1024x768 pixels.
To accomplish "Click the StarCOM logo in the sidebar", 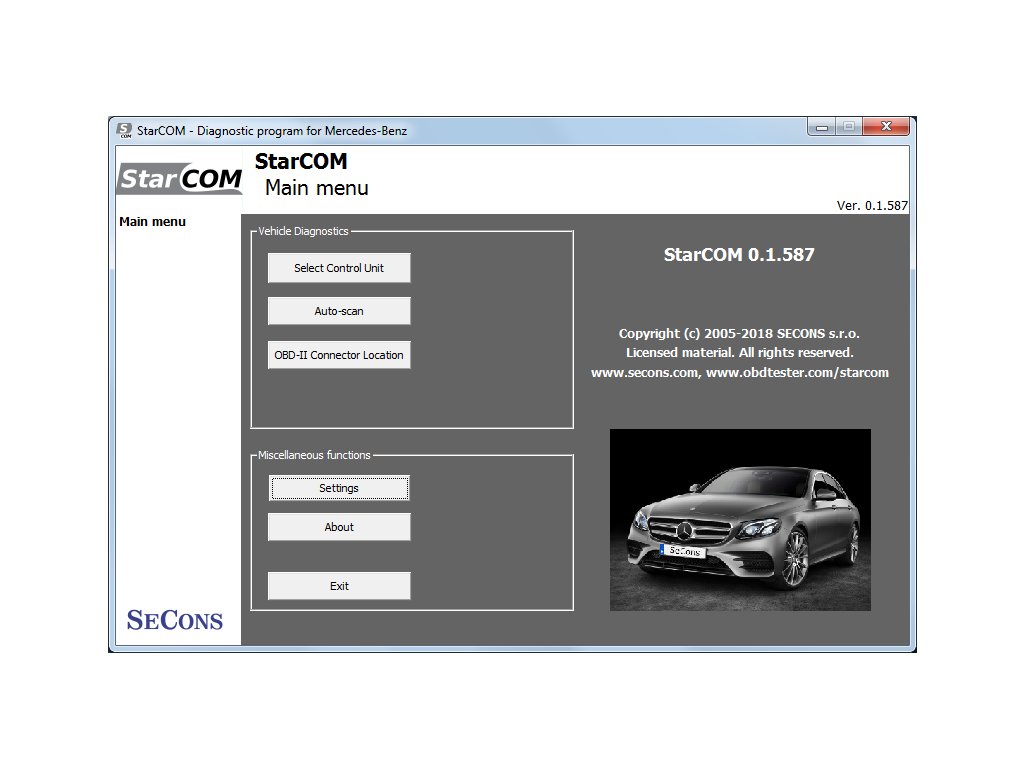I will 180,179.
